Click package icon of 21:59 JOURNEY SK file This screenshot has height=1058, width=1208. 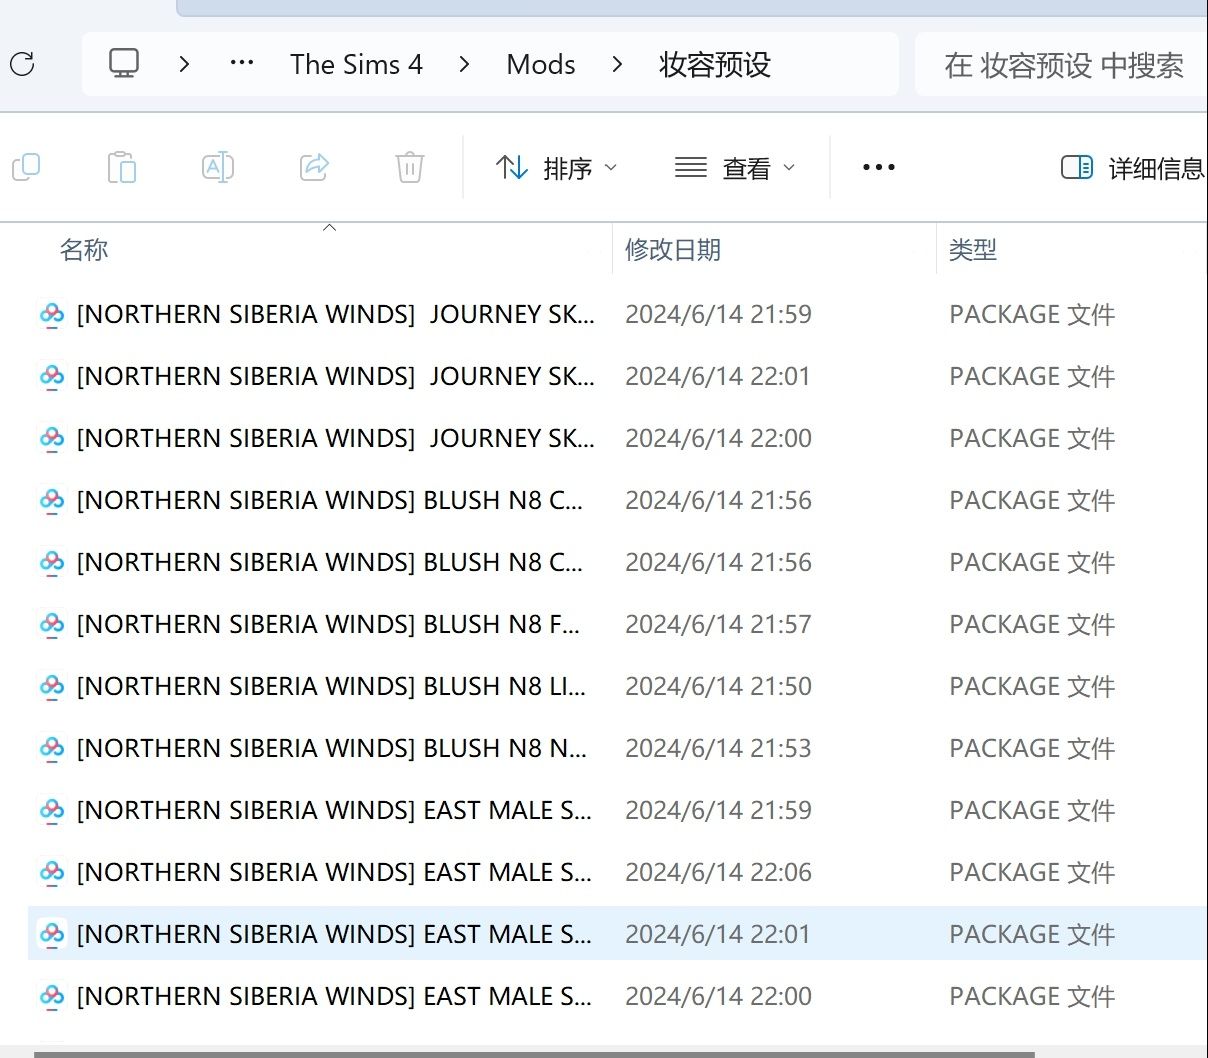(52, 315)
